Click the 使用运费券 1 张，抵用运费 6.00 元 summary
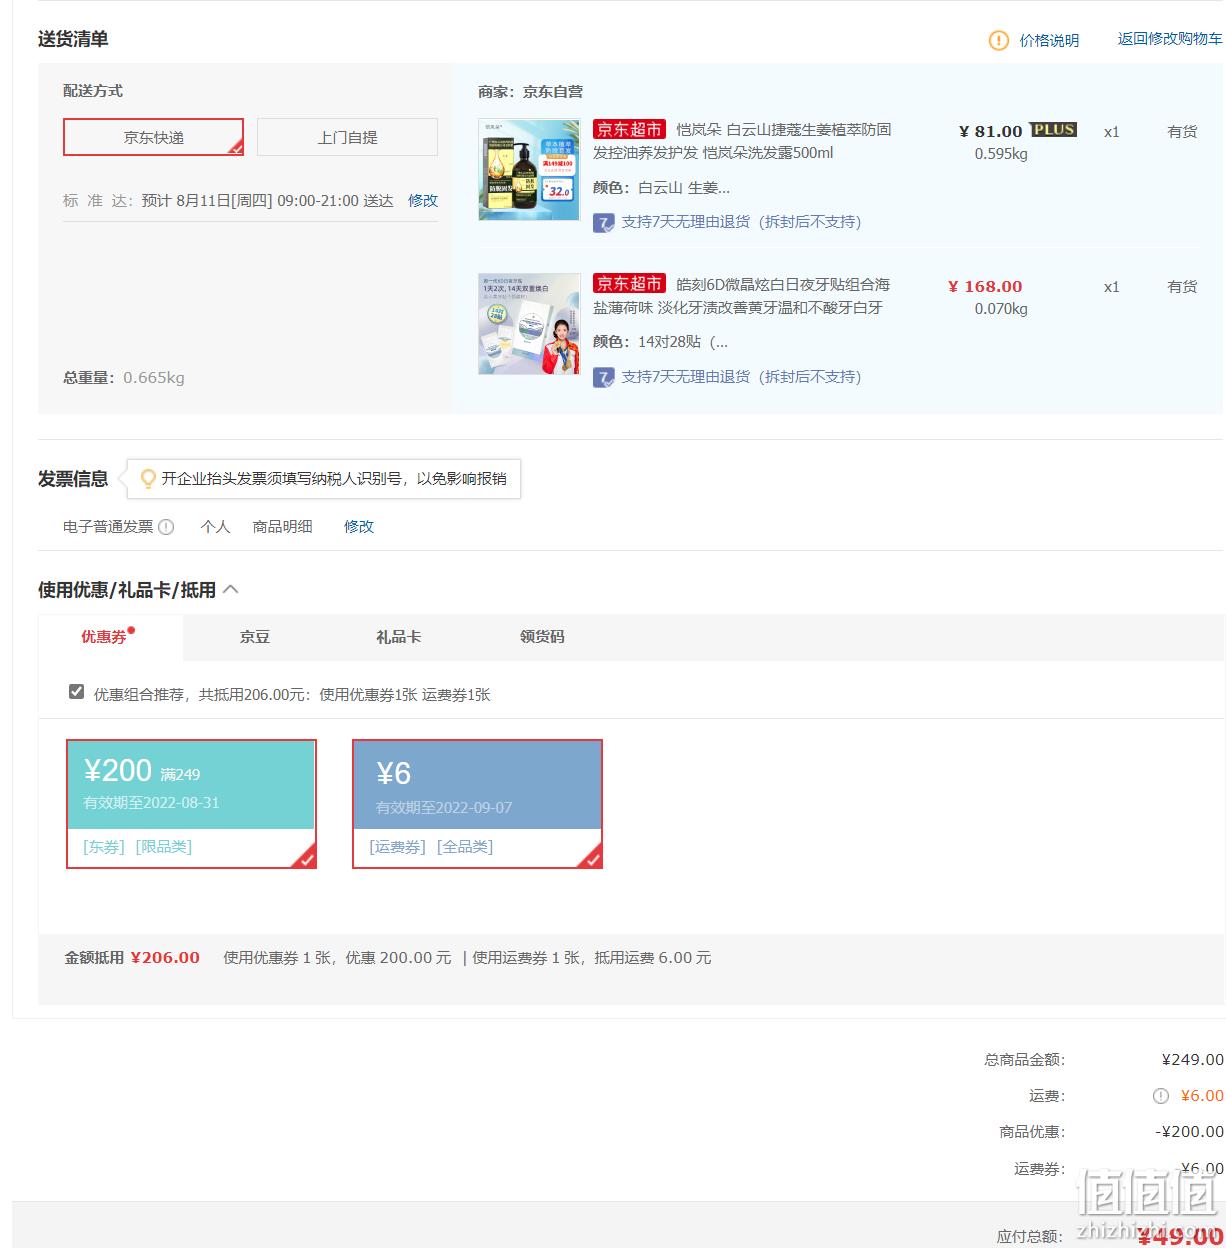 [x=592, y=958]
